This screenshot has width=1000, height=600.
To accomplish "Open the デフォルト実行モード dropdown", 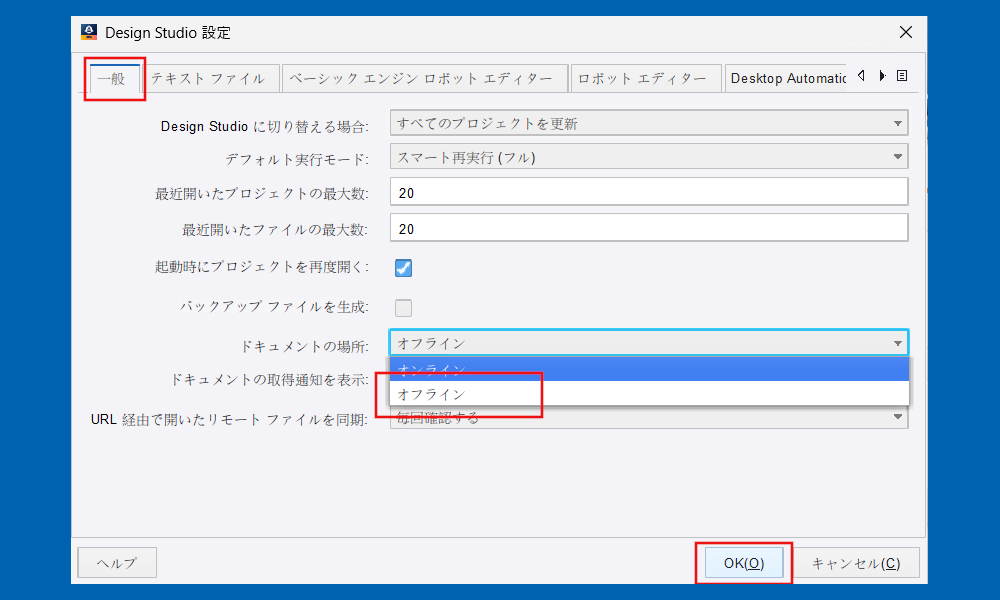I will [649, 157].
